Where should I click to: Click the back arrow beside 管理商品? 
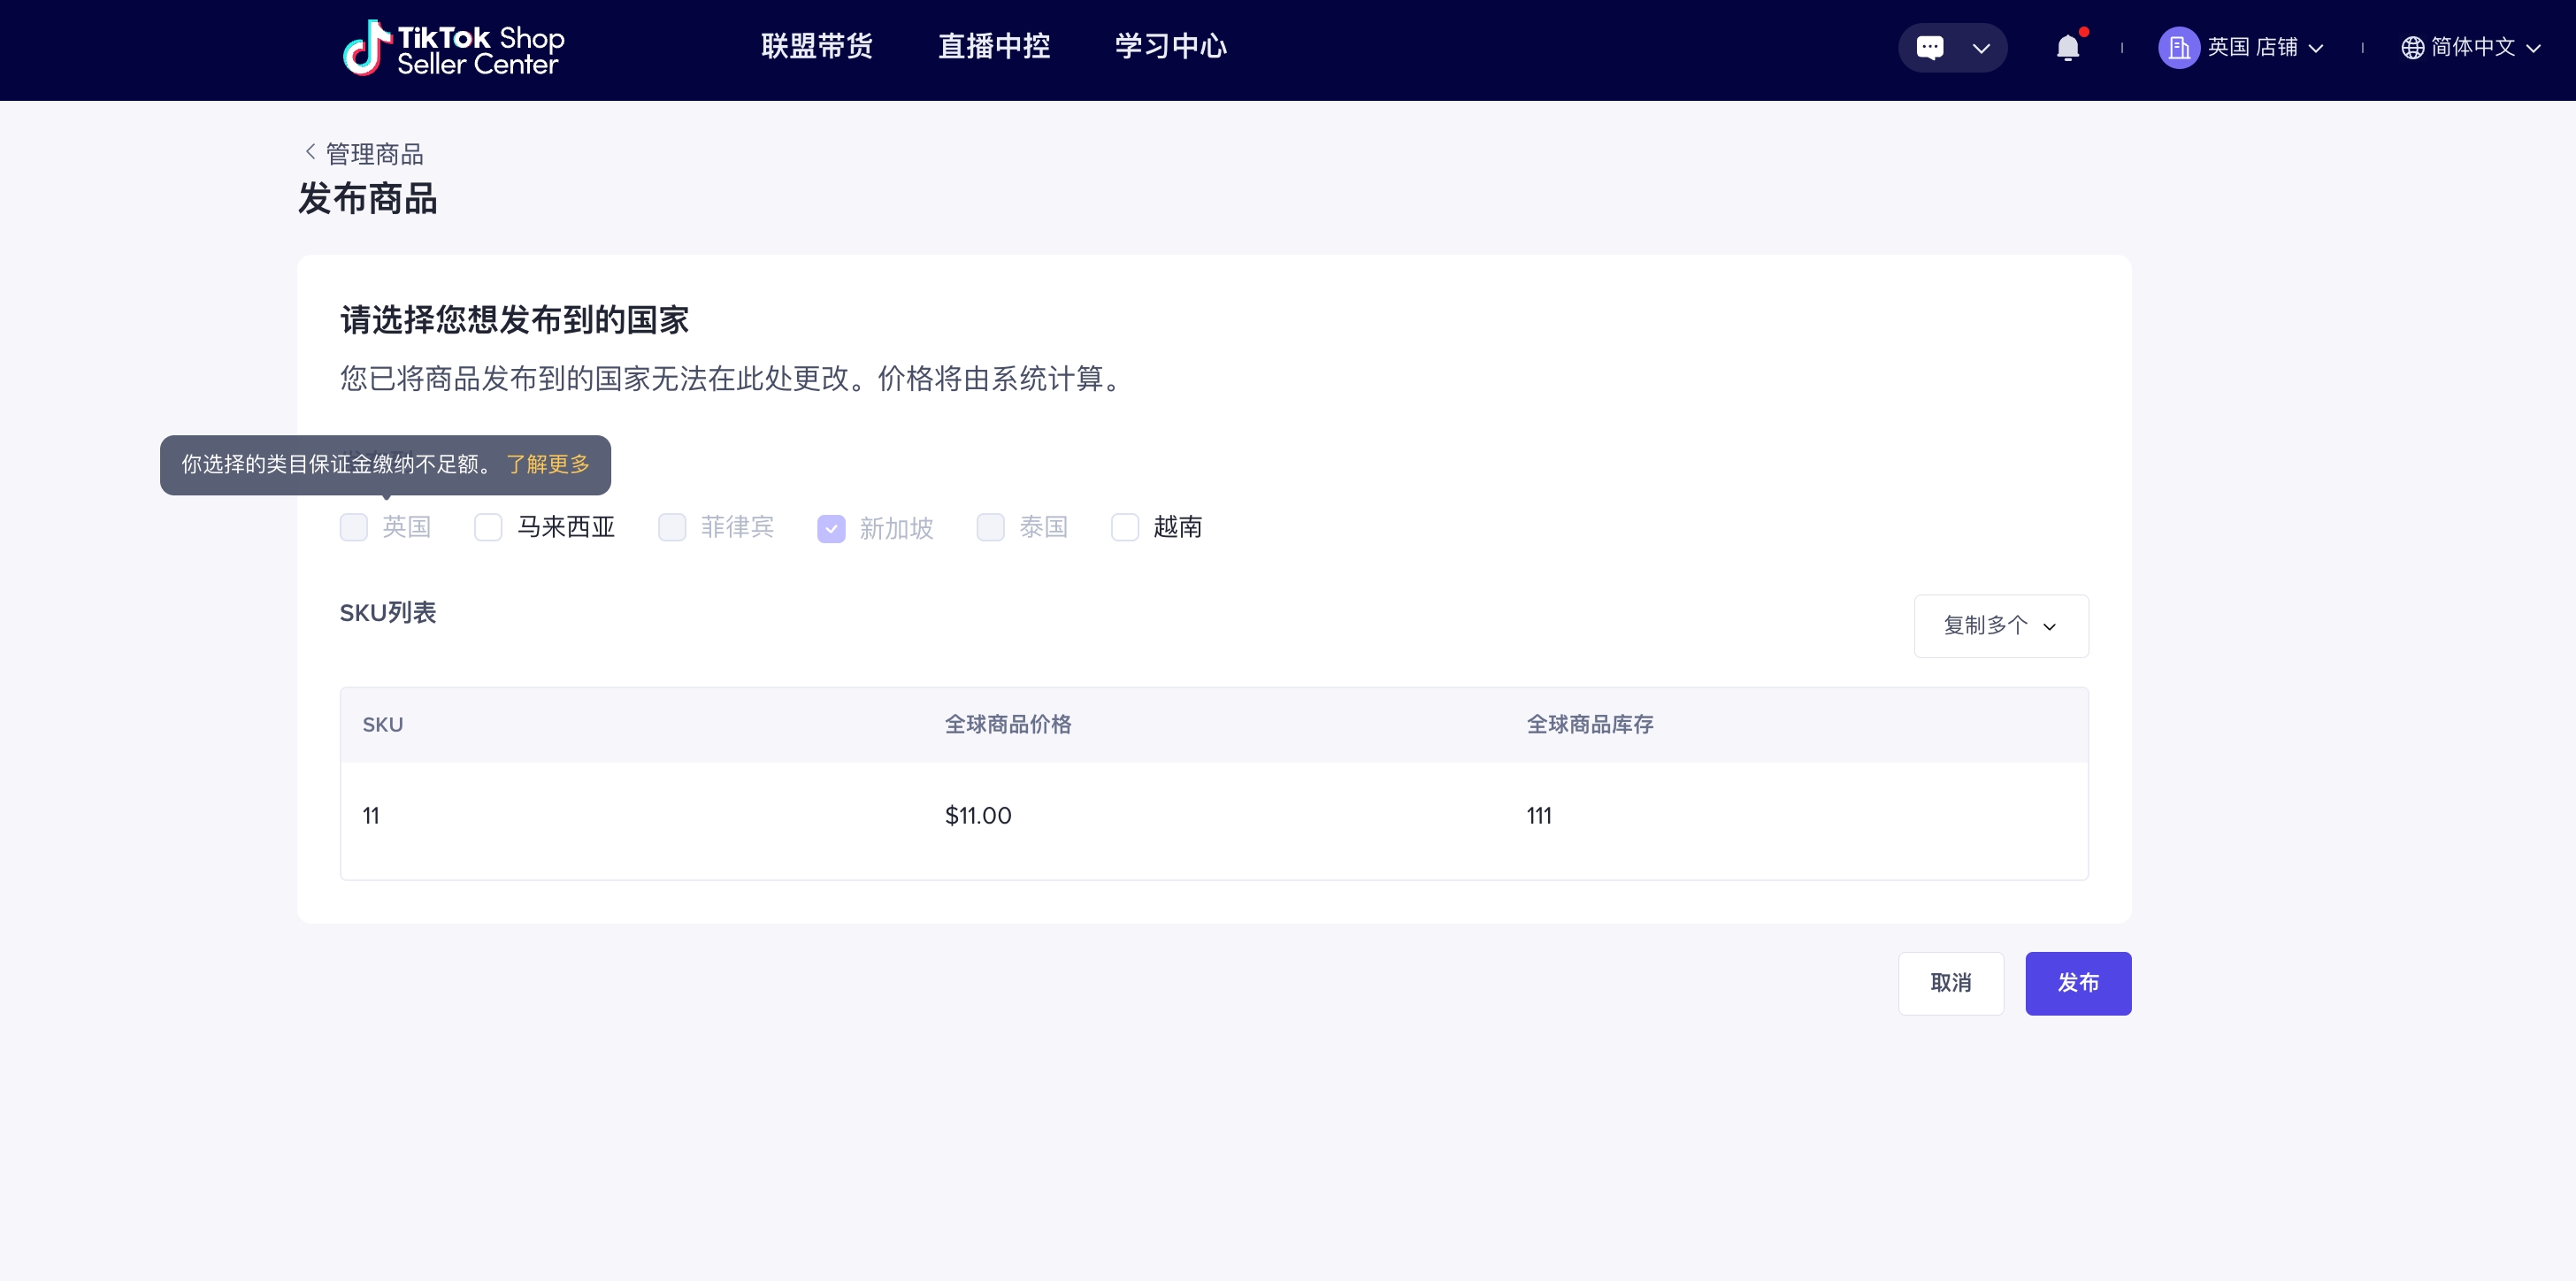tap(310, 152)
